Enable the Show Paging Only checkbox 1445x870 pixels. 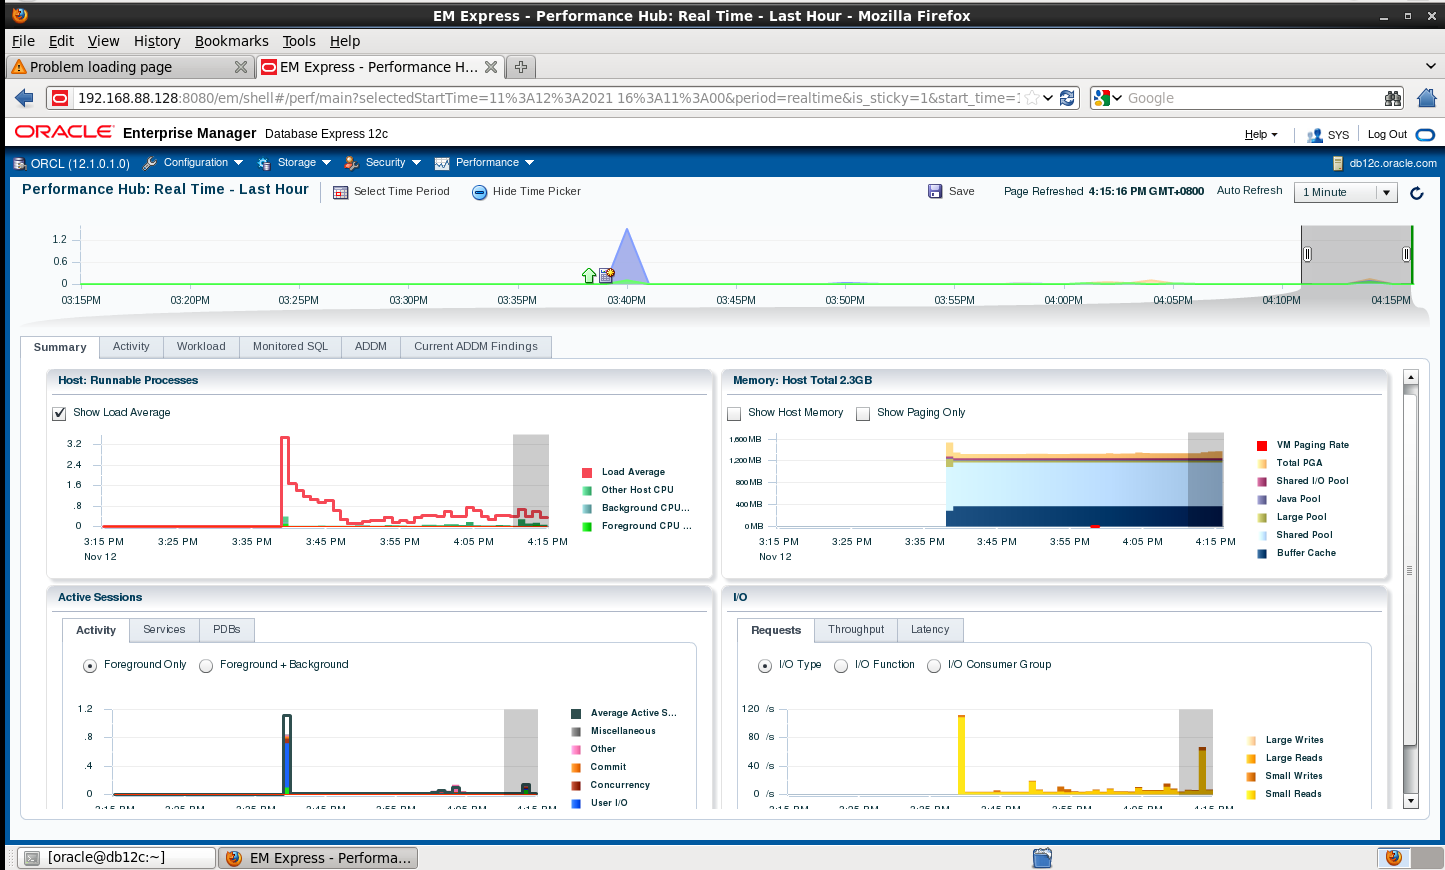coord(863,413)
